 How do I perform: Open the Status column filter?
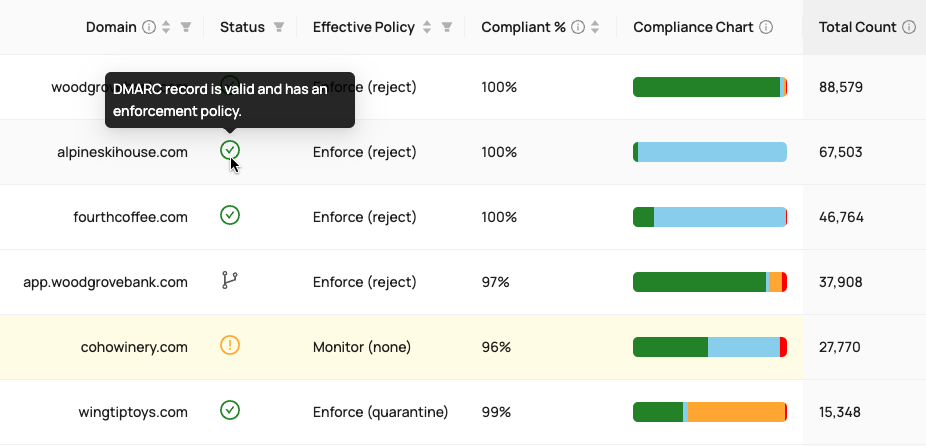coord(279,27)
